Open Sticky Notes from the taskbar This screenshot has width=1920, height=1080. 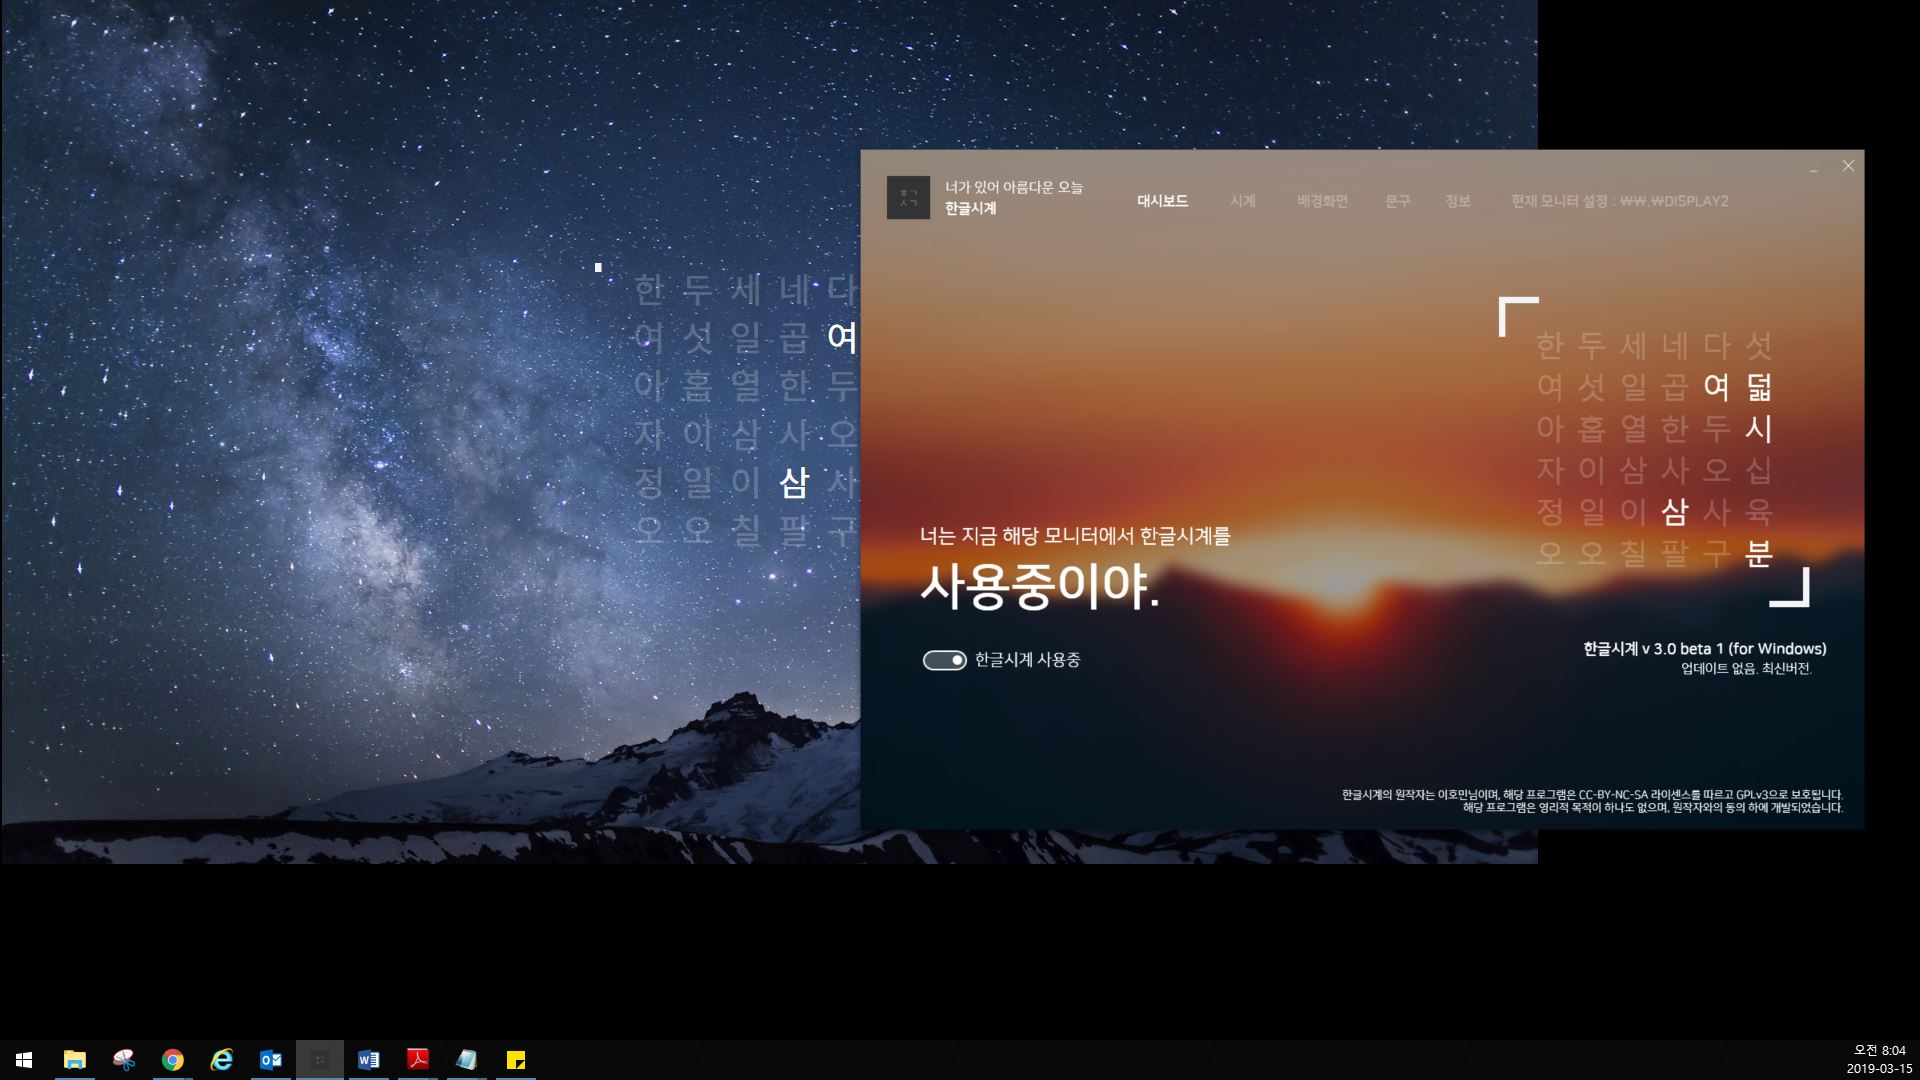(x=515, y=1059)
